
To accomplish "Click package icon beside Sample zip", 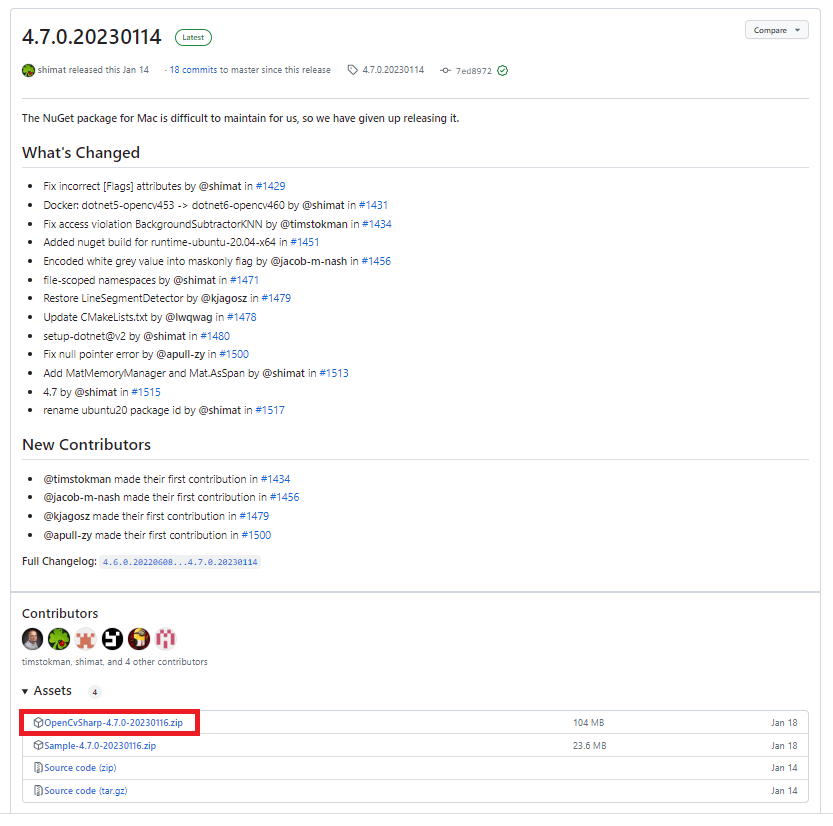I will pyautogui.click(x=38, y=746).
